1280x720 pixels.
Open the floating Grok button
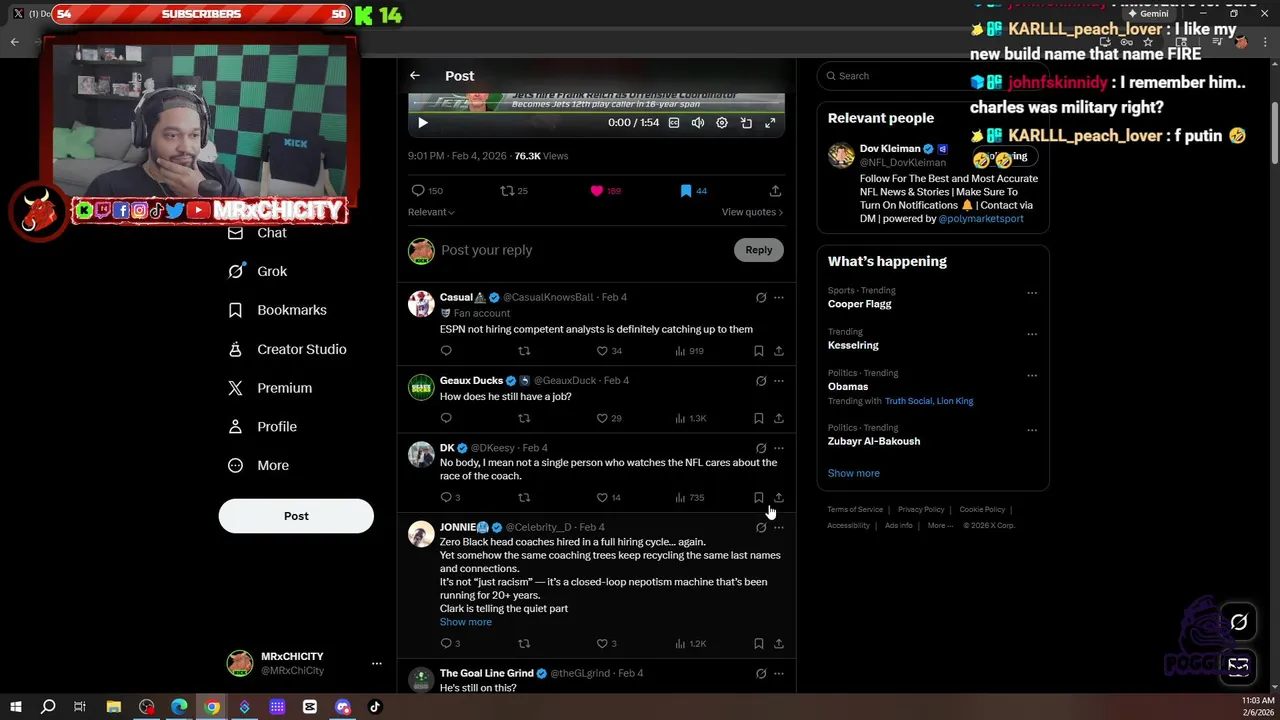(1239, 622)
